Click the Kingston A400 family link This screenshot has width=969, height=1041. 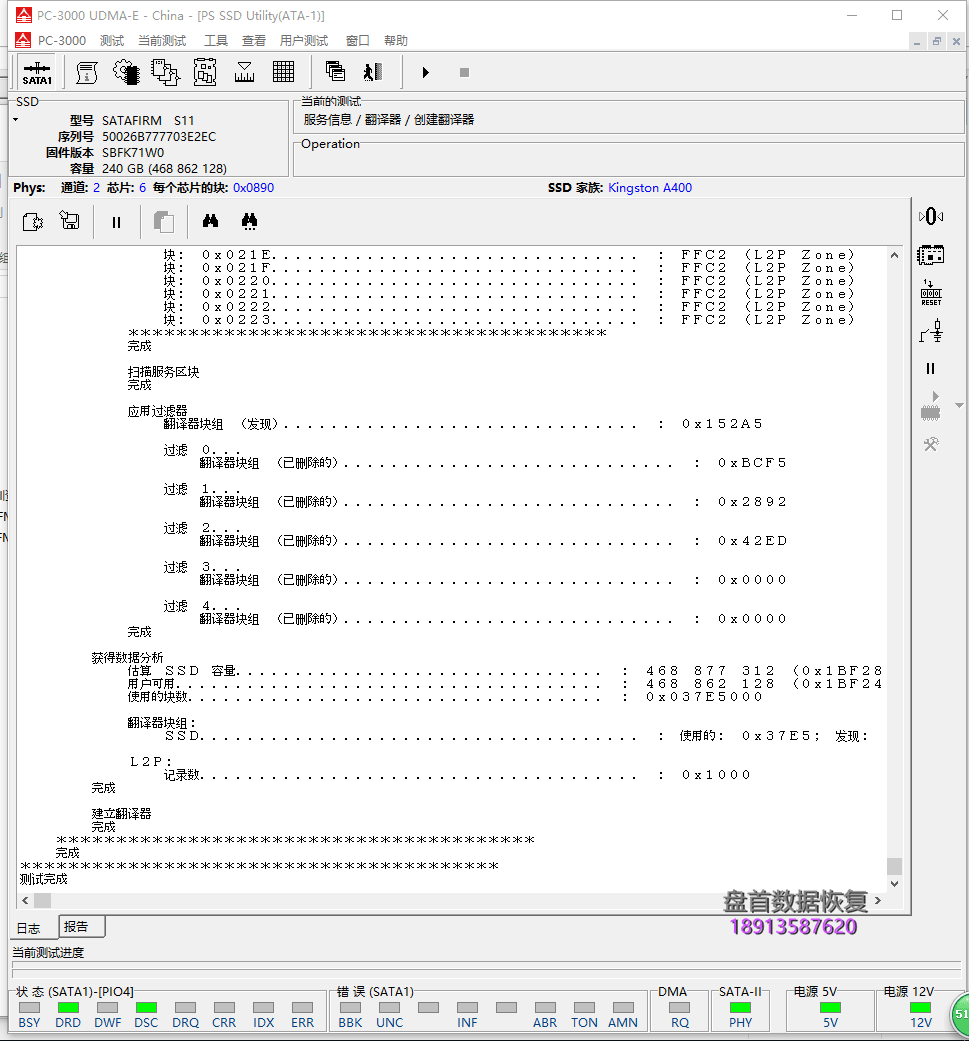650,188
